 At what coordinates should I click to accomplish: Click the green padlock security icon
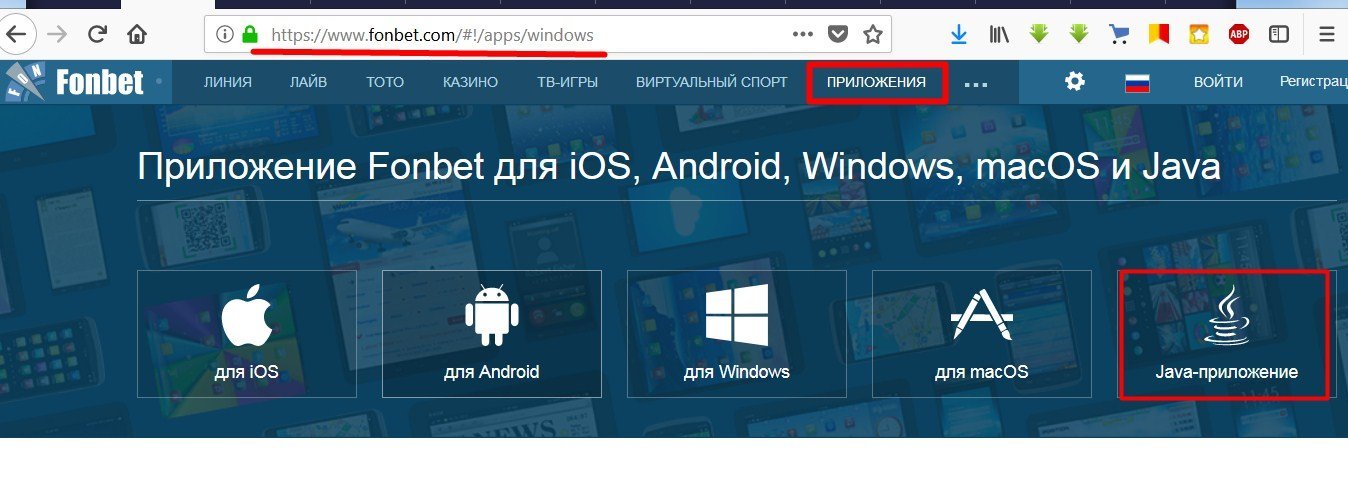250,35
